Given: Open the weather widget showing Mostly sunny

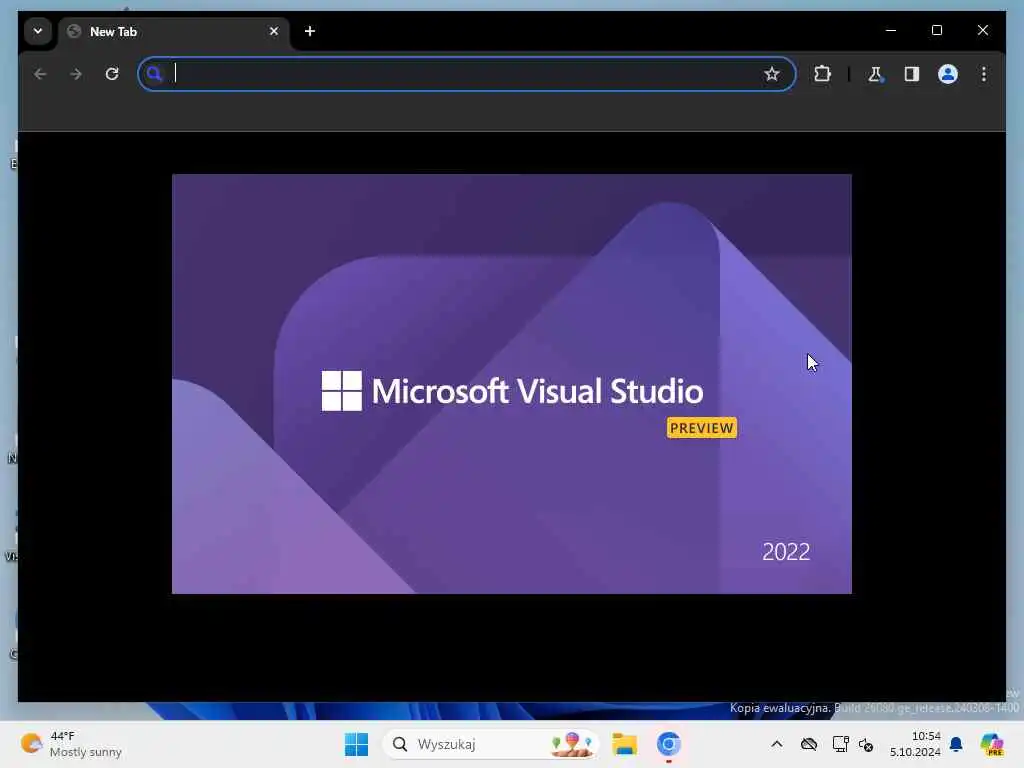Looking at the screenshot, I should (71, 744).
